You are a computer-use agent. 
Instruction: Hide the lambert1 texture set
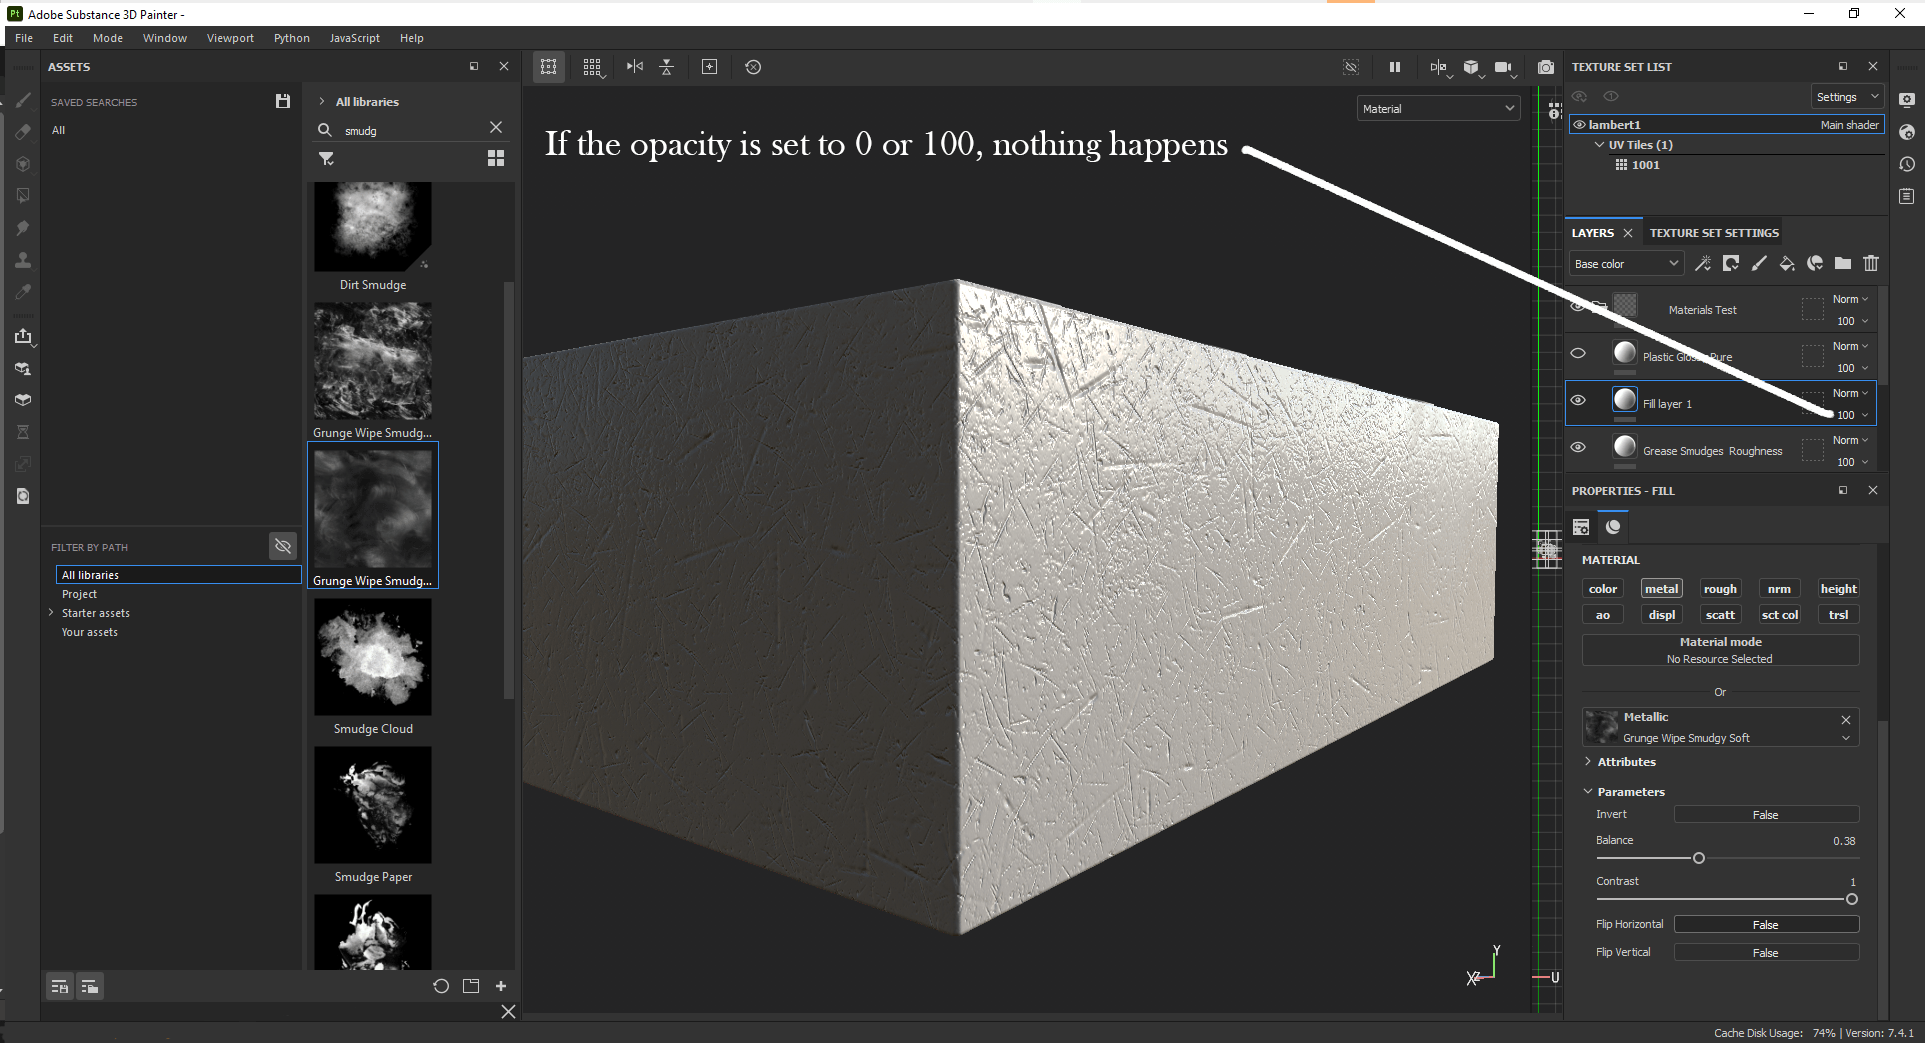(x=1578, y=124)
